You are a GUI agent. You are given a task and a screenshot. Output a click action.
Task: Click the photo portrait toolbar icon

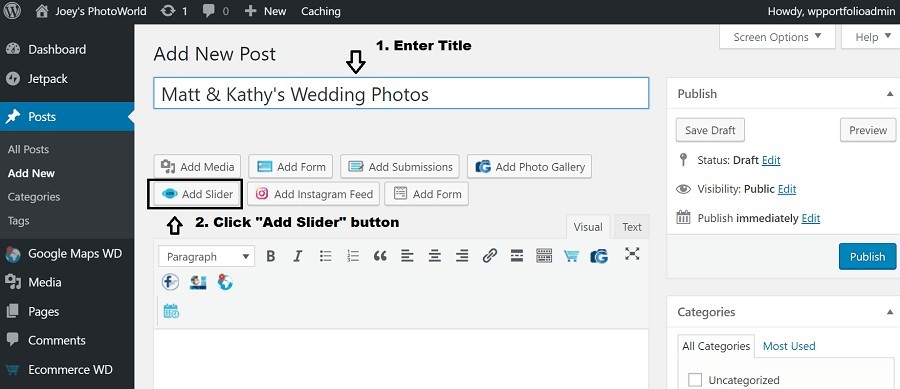198,282
